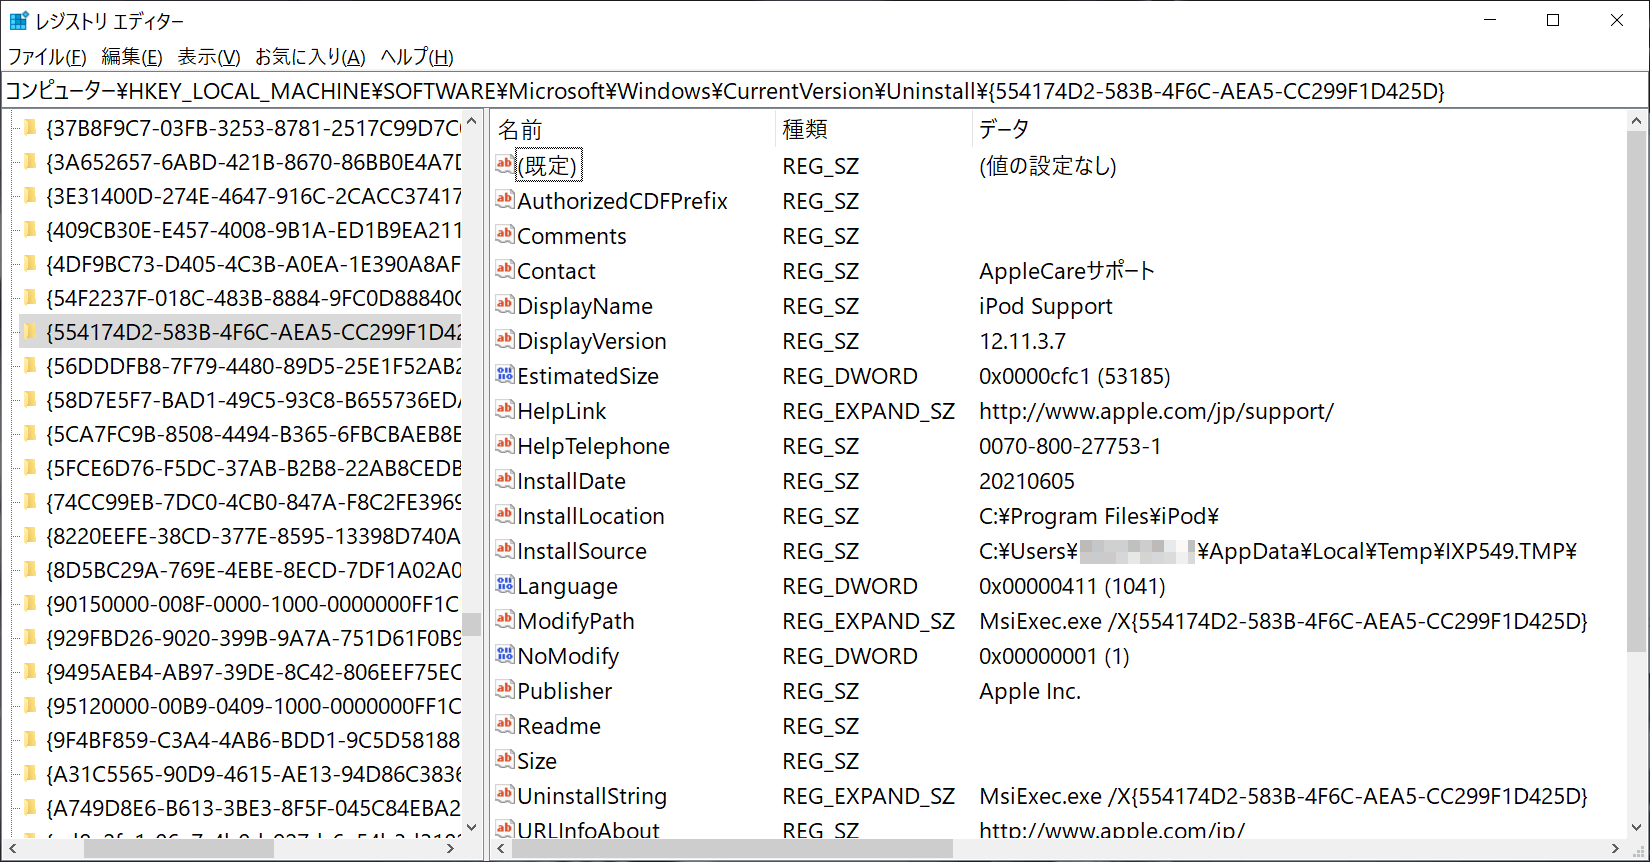Click the DWORD icon beside NoModify

point(505,655)
